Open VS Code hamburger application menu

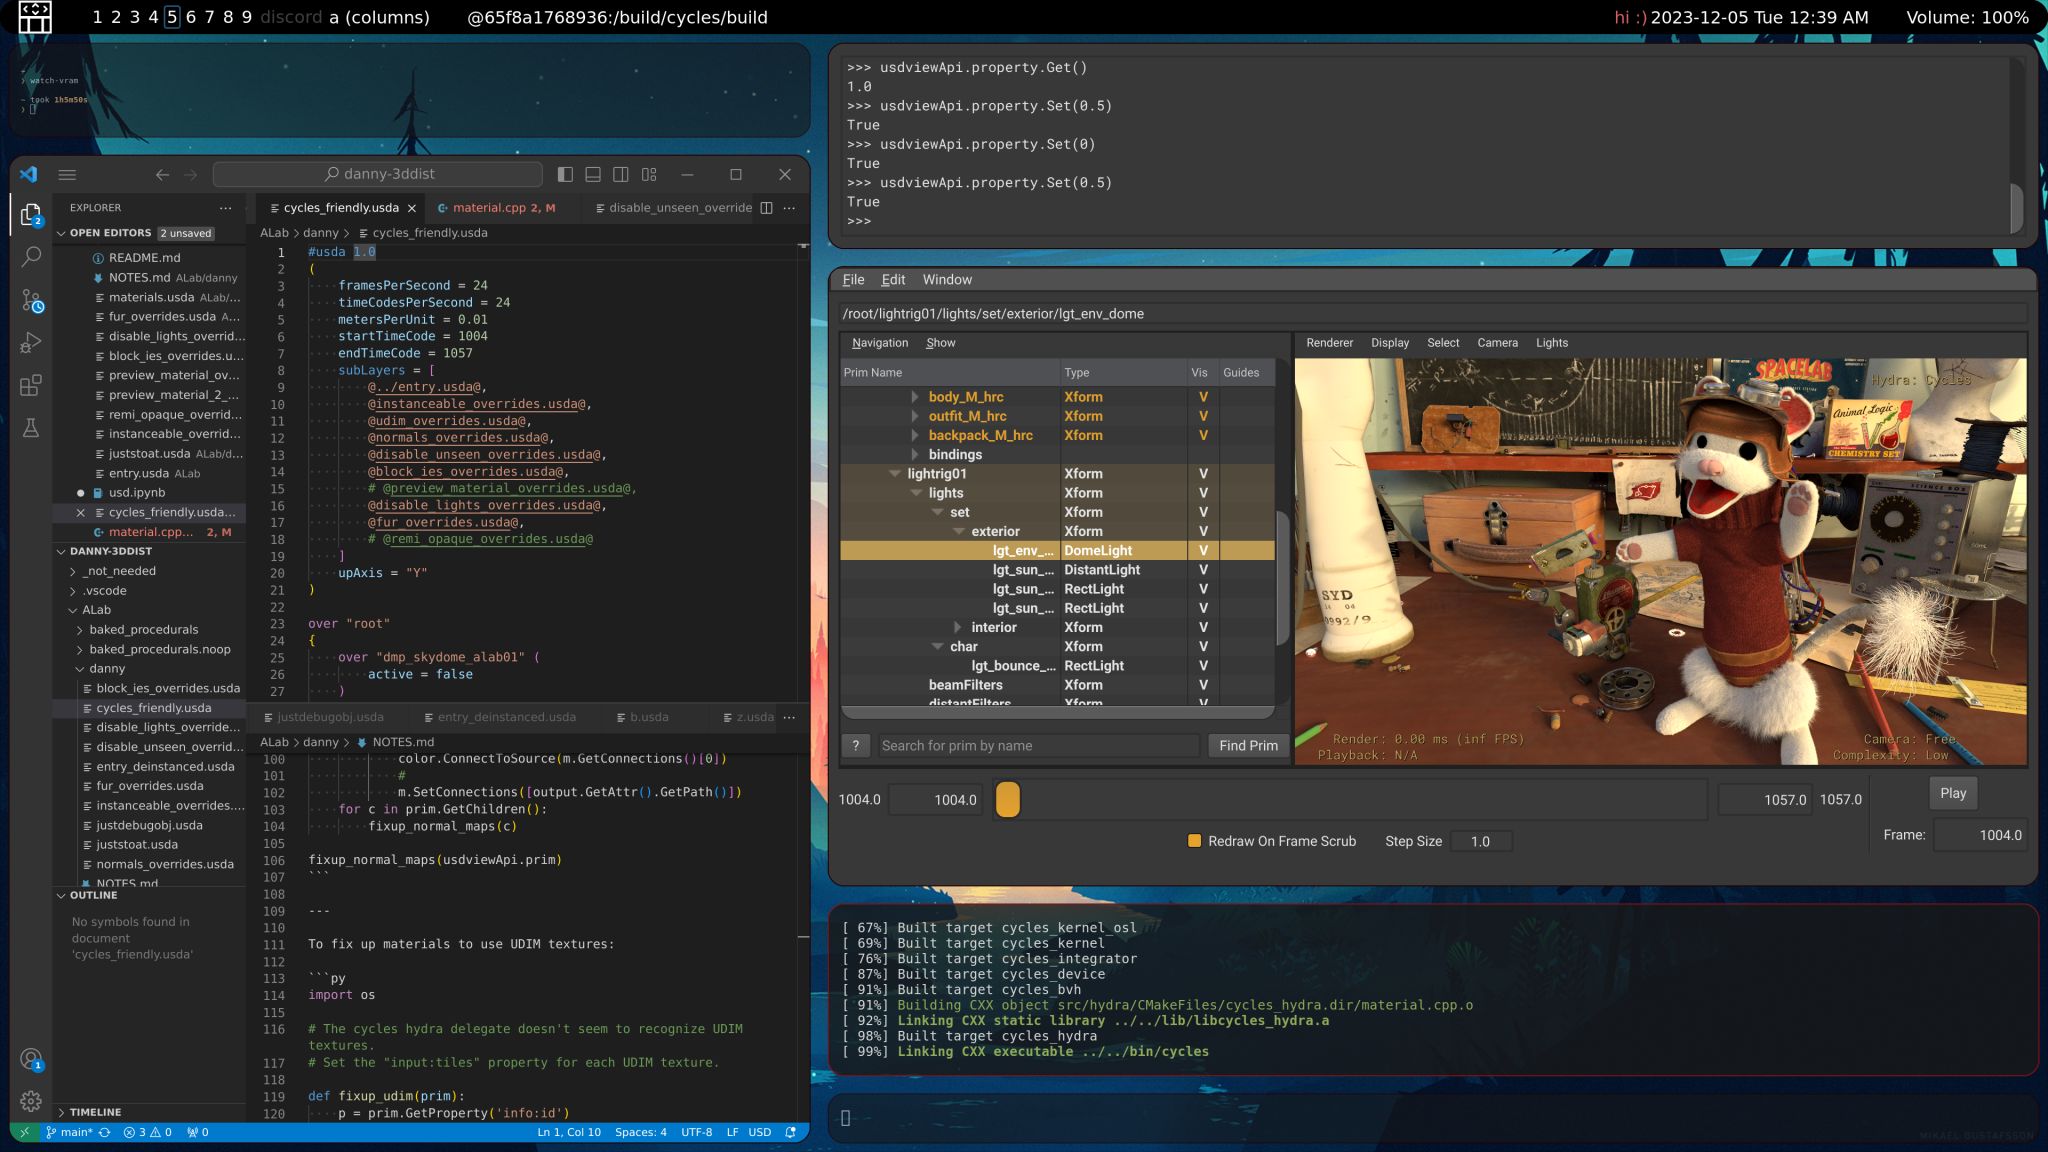click(x=67, y=174)
